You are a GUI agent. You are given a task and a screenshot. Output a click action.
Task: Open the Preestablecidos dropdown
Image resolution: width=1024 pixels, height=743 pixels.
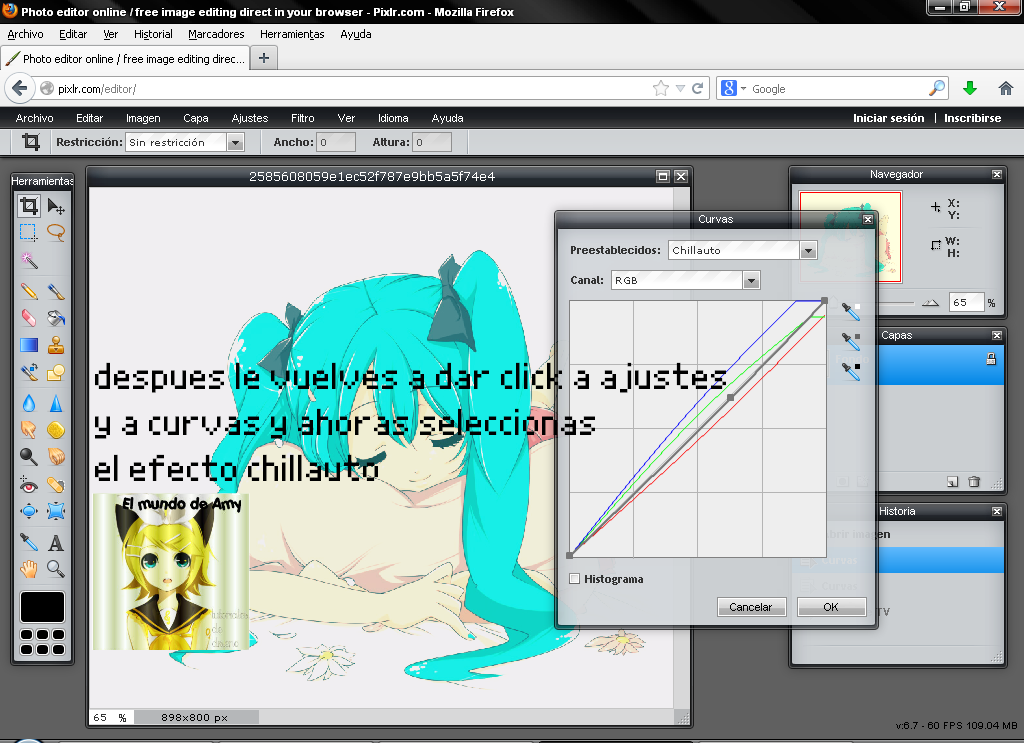tap(808, 250)
